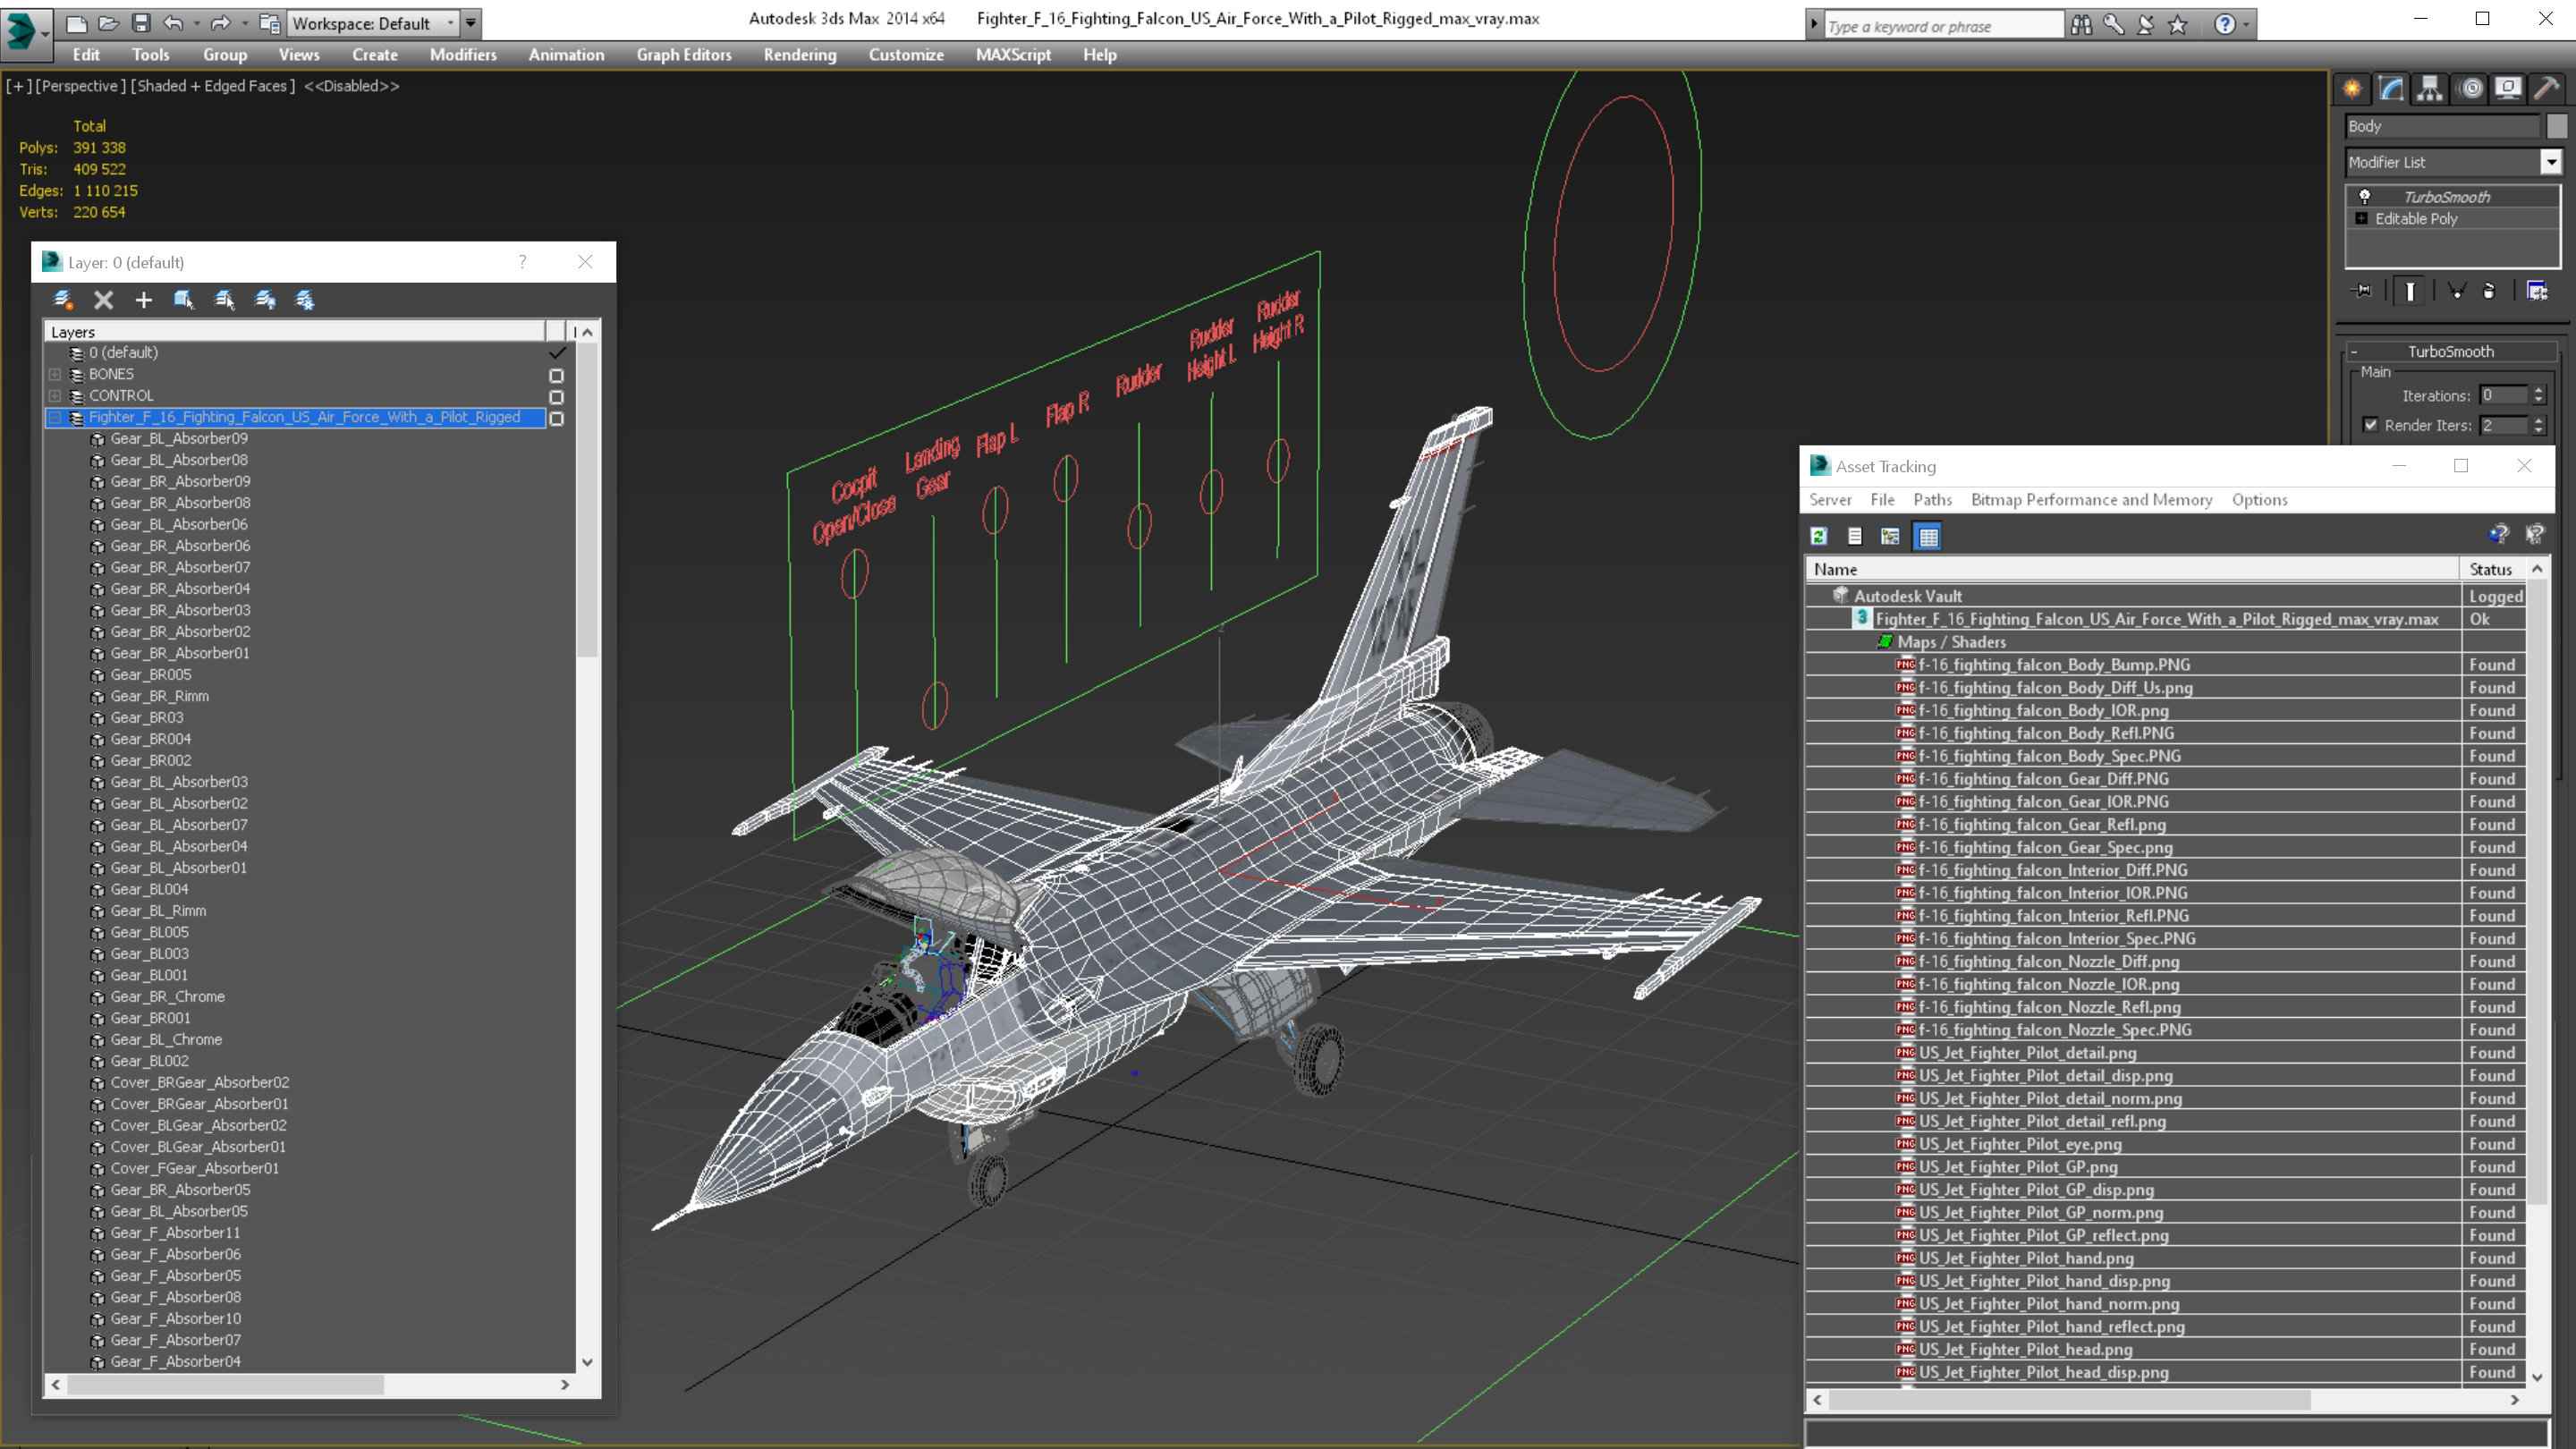This screenshot has width=2576, height=1449.
Task: Toggle TurboSmooth modifier lightbulb on/off
Action: [x=2365, y=197]
